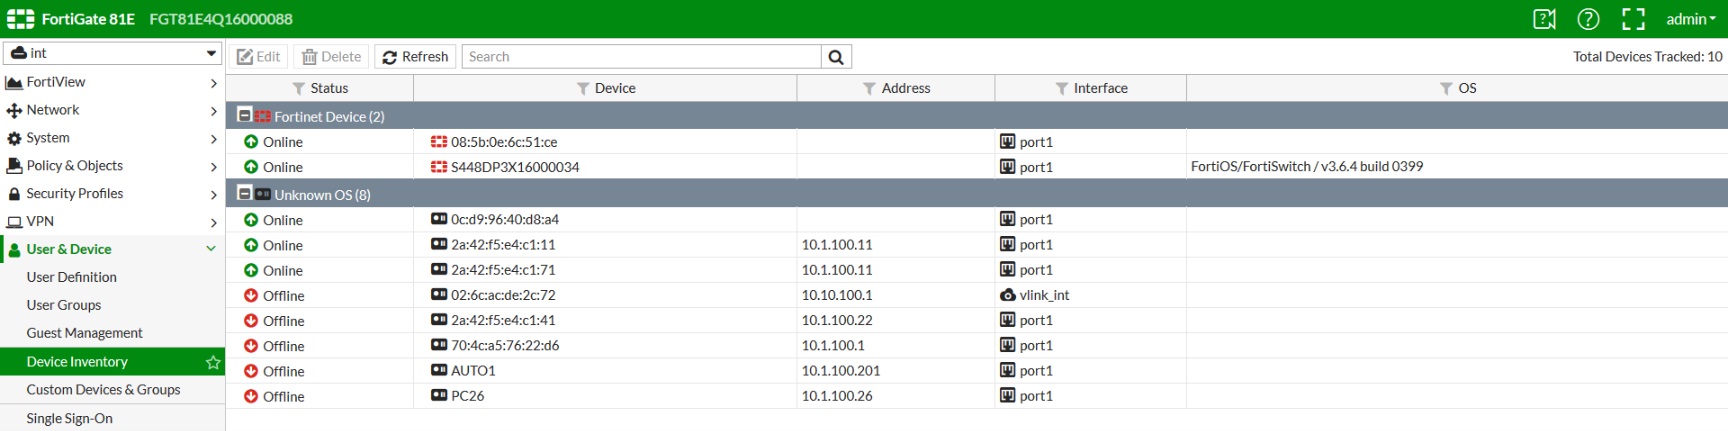Open the int VDOM selector dropdown
Viewport: 1728px width, 431px height.
(x=113, y=53)
